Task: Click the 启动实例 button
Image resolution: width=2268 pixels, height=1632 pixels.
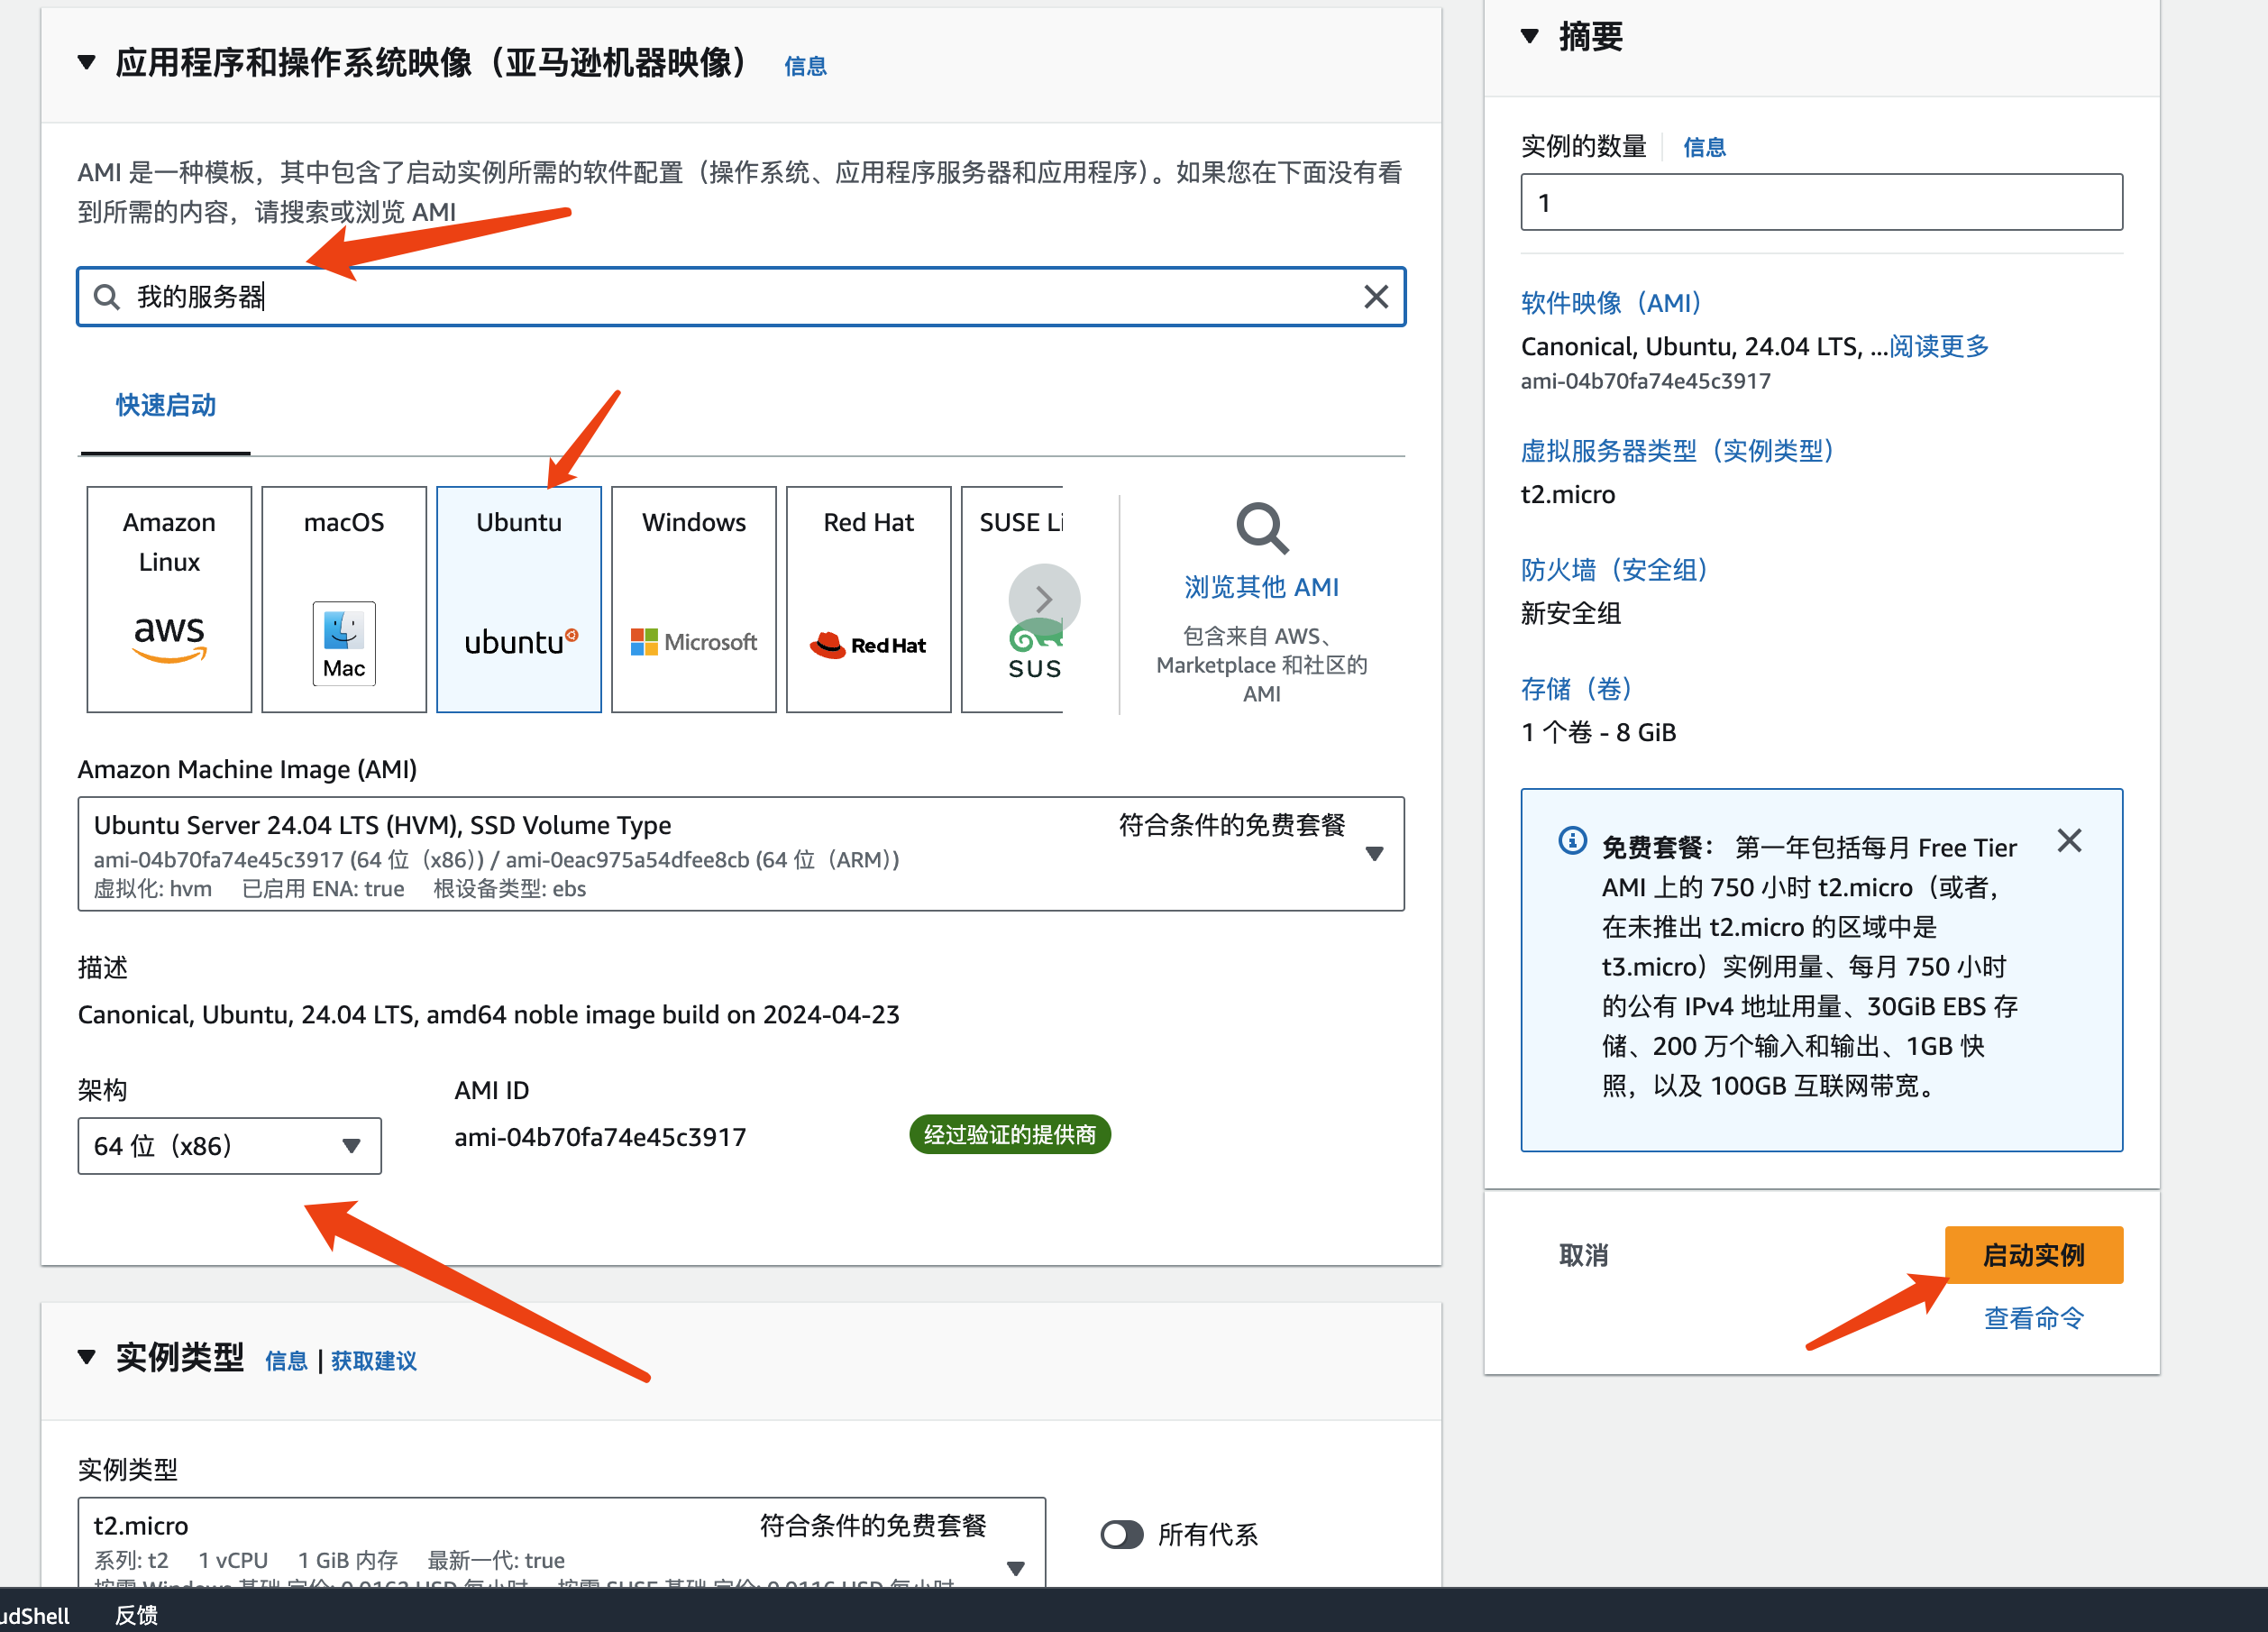Action: pyautogui.click(x=2033, y=1256)
